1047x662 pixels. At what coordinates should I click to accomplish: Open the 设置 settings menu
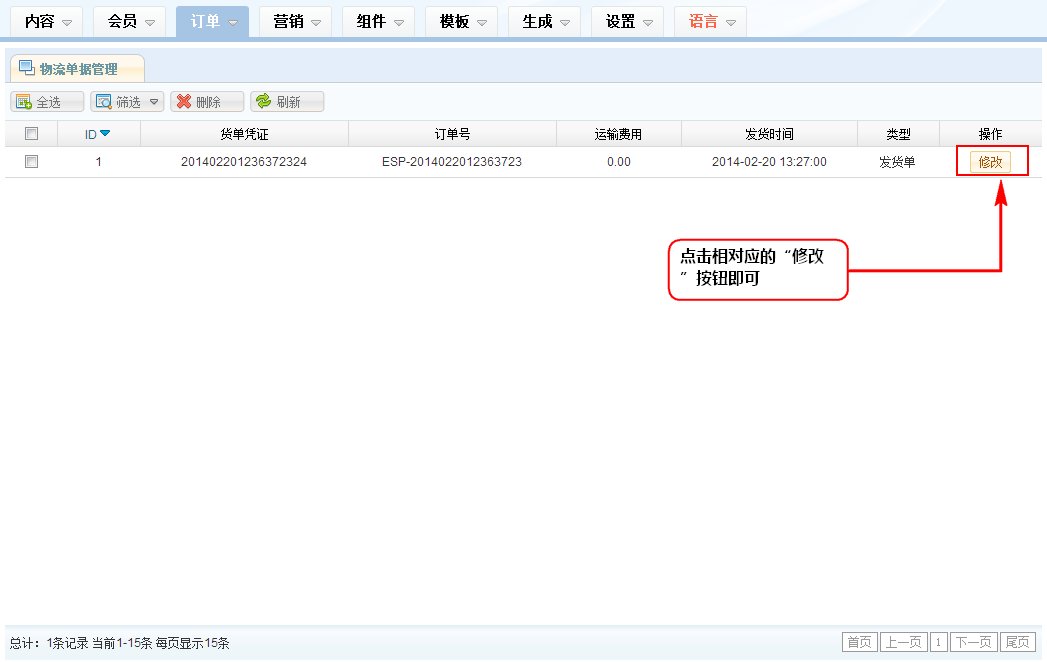[627, 22]
